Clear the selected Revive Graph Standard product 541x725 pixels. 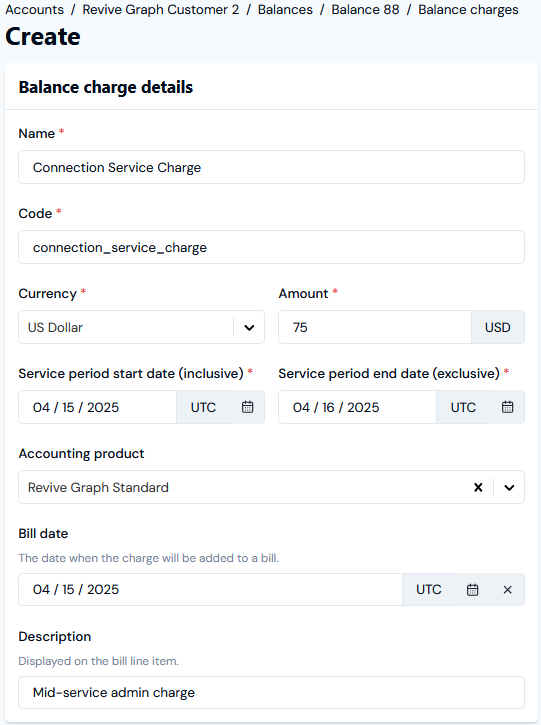(x=478, y=487)
